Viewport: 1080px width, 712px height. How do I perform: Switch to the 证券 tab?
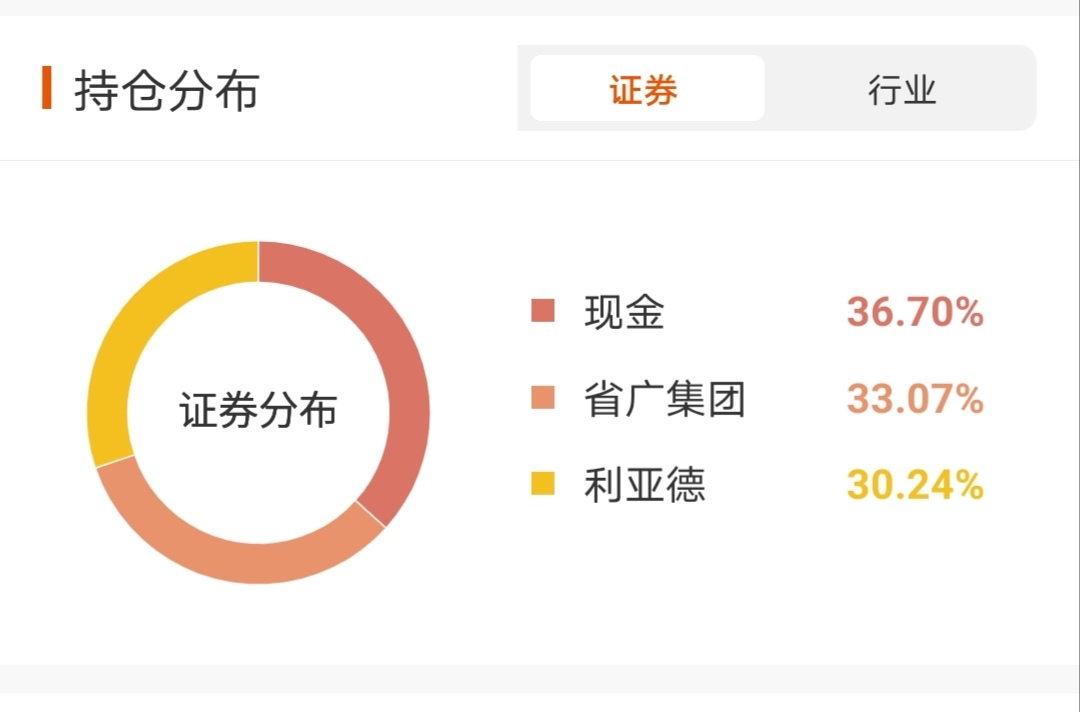point(647,89)
